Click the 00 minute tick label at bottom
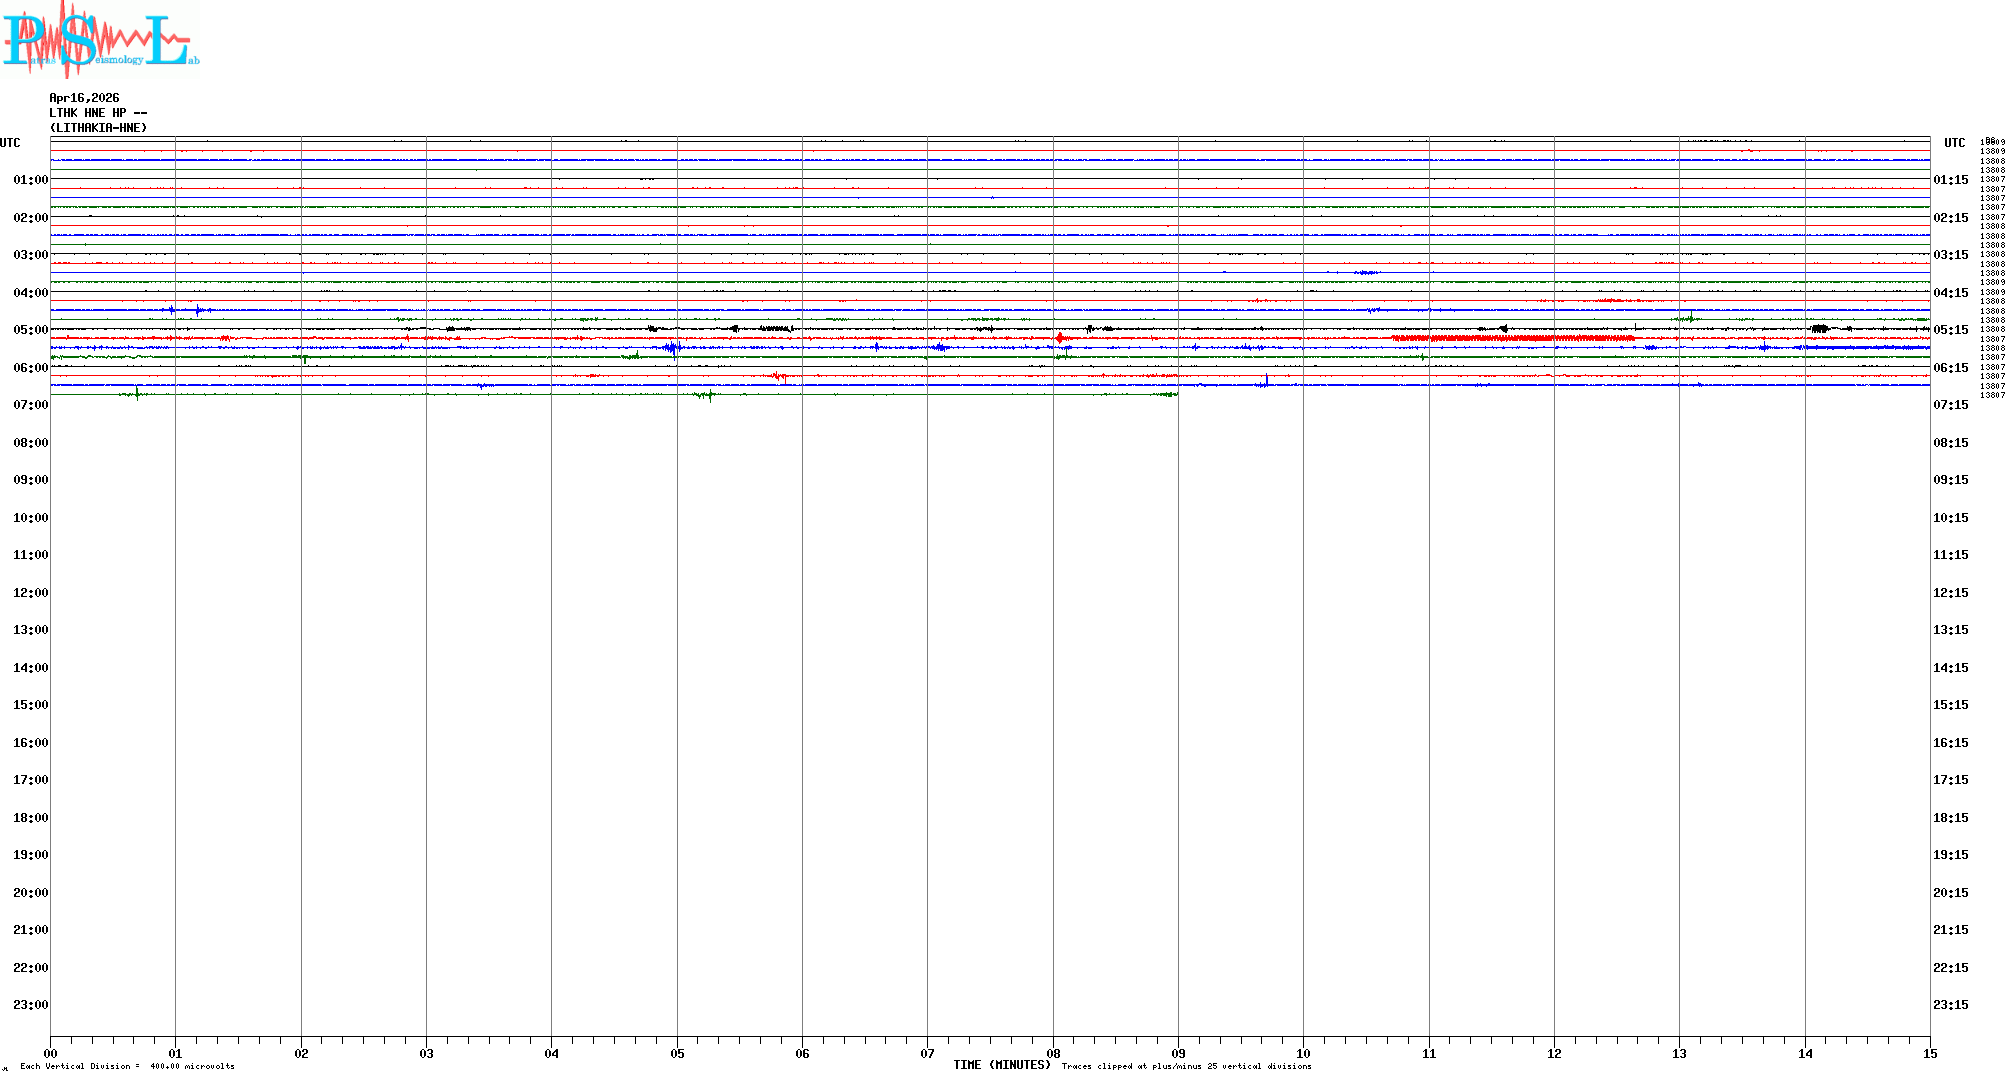Screen dimensions: 2010x1080 click(50, 1054)
